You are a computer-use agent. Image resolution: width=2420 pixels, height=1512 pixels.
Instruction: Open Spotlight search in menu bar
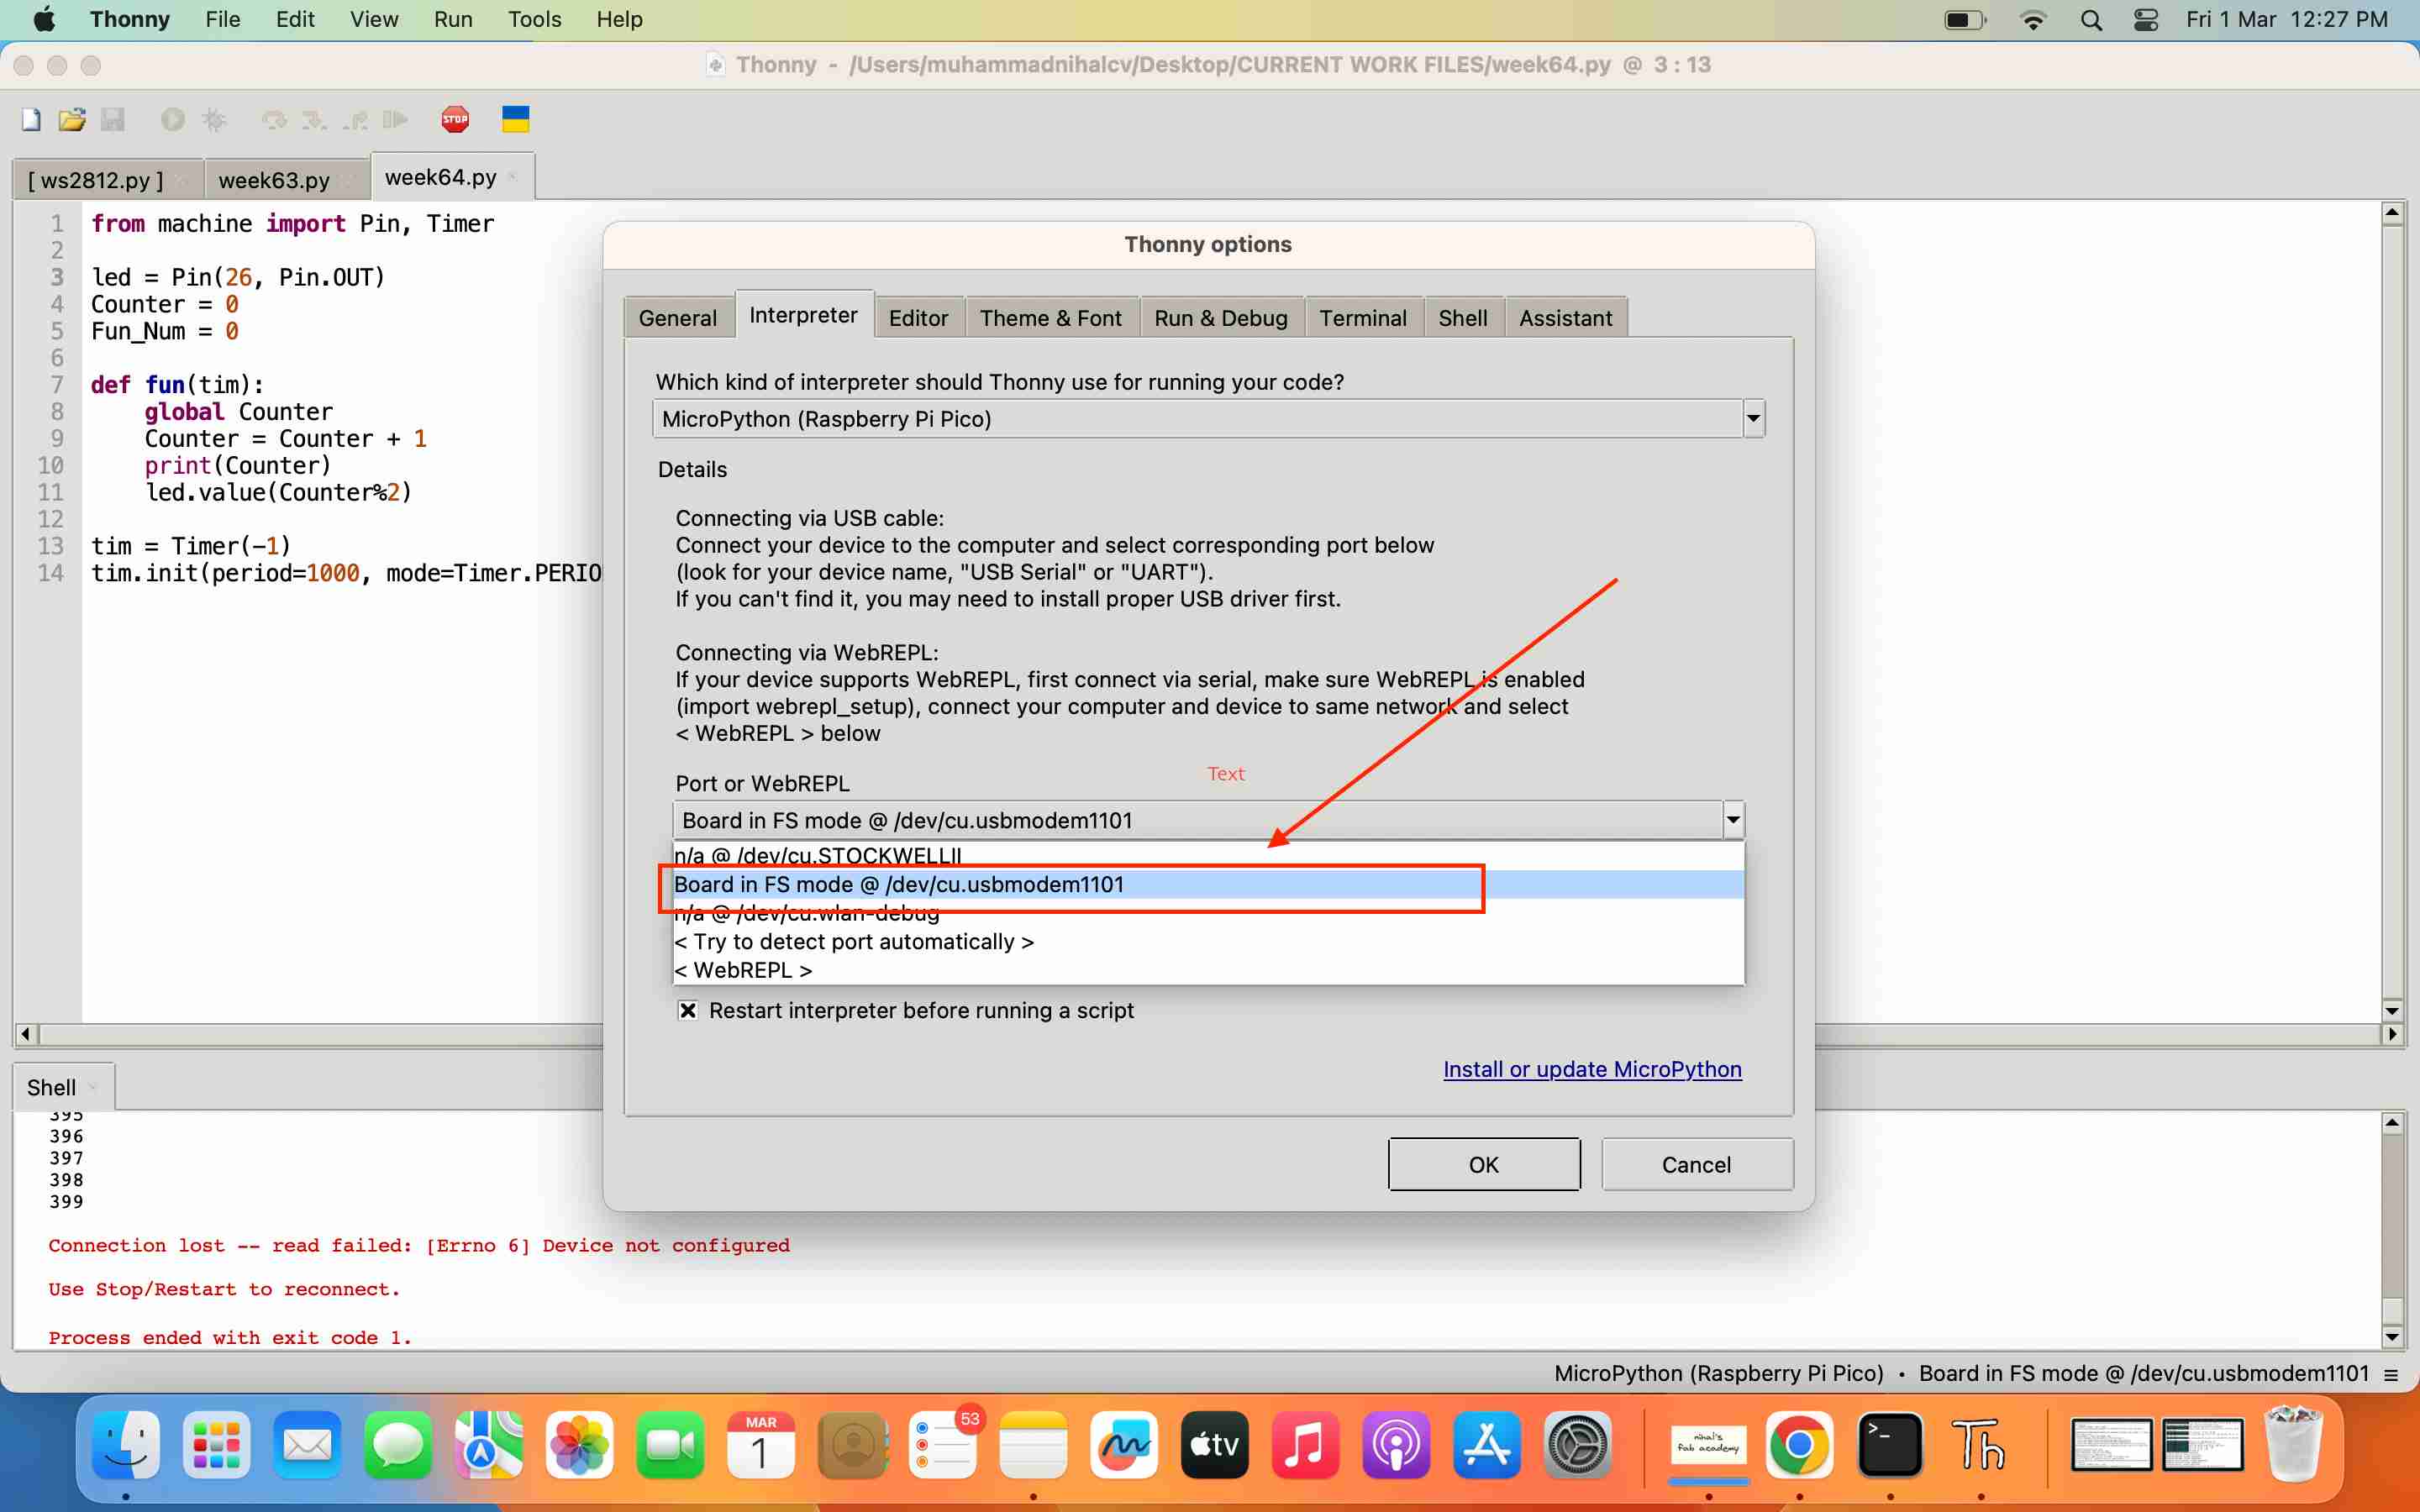tap(2091, 20)
